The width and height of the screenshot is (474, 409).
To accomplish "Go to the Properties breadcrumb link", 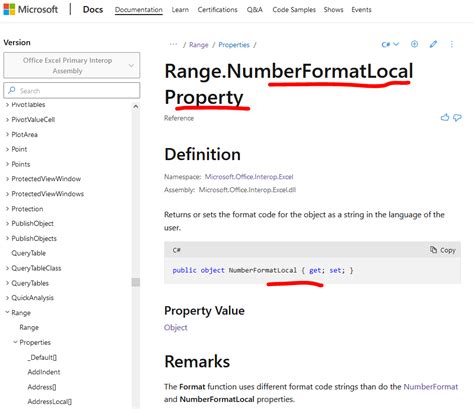I will coord(234,45).
